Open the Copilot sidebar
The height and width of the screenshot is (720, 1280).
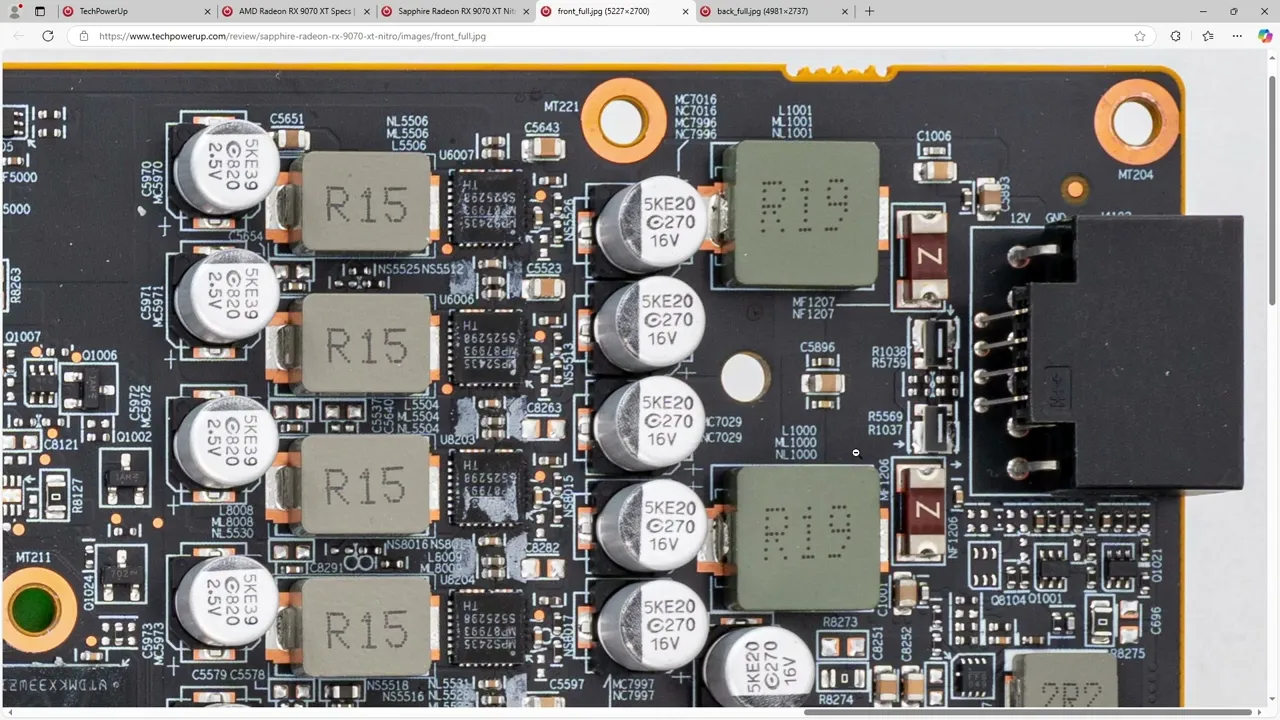[1265, 36]
